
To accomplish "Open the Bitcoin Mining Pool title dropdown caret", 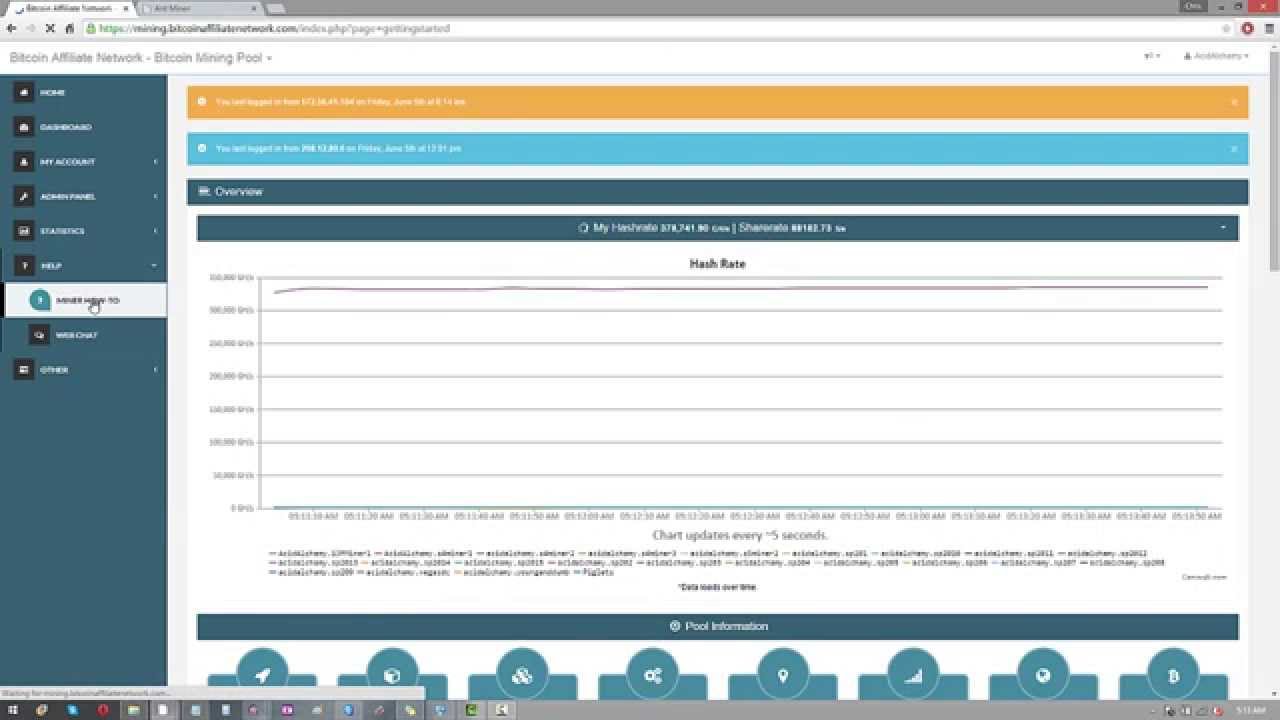I will pos(269,59).
